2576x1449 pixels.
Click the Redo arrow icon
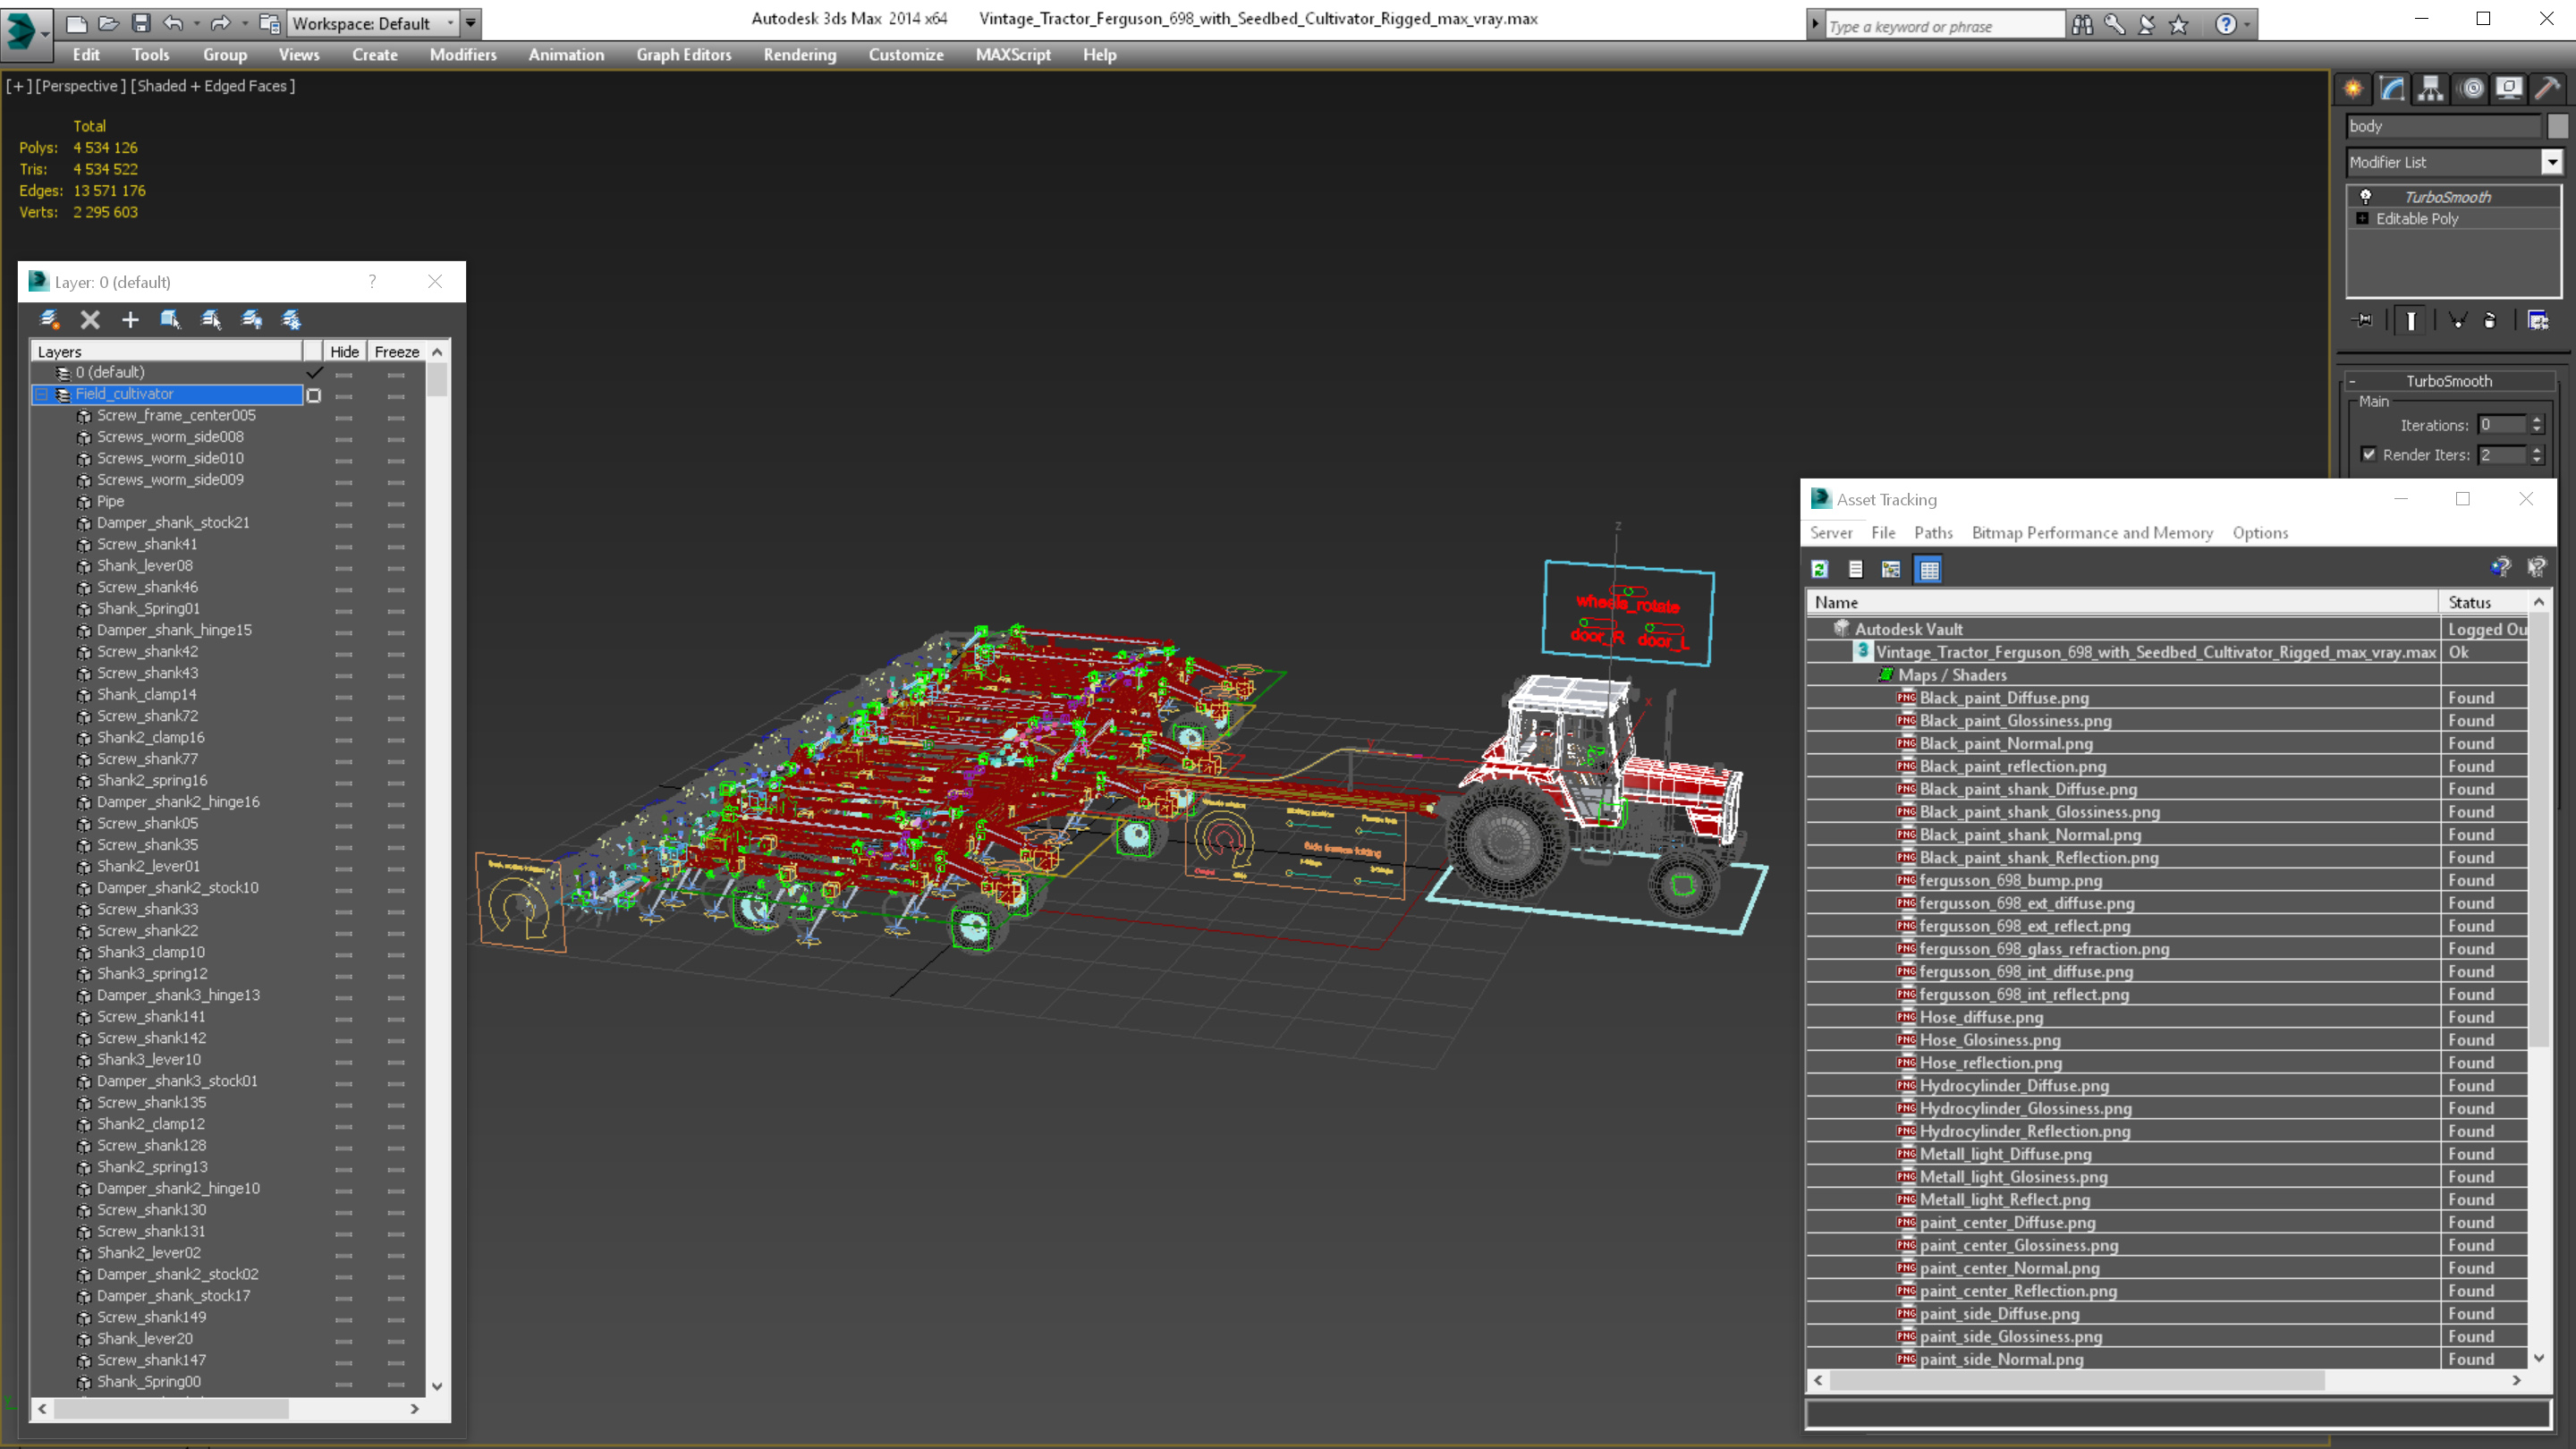pos(220,23)
